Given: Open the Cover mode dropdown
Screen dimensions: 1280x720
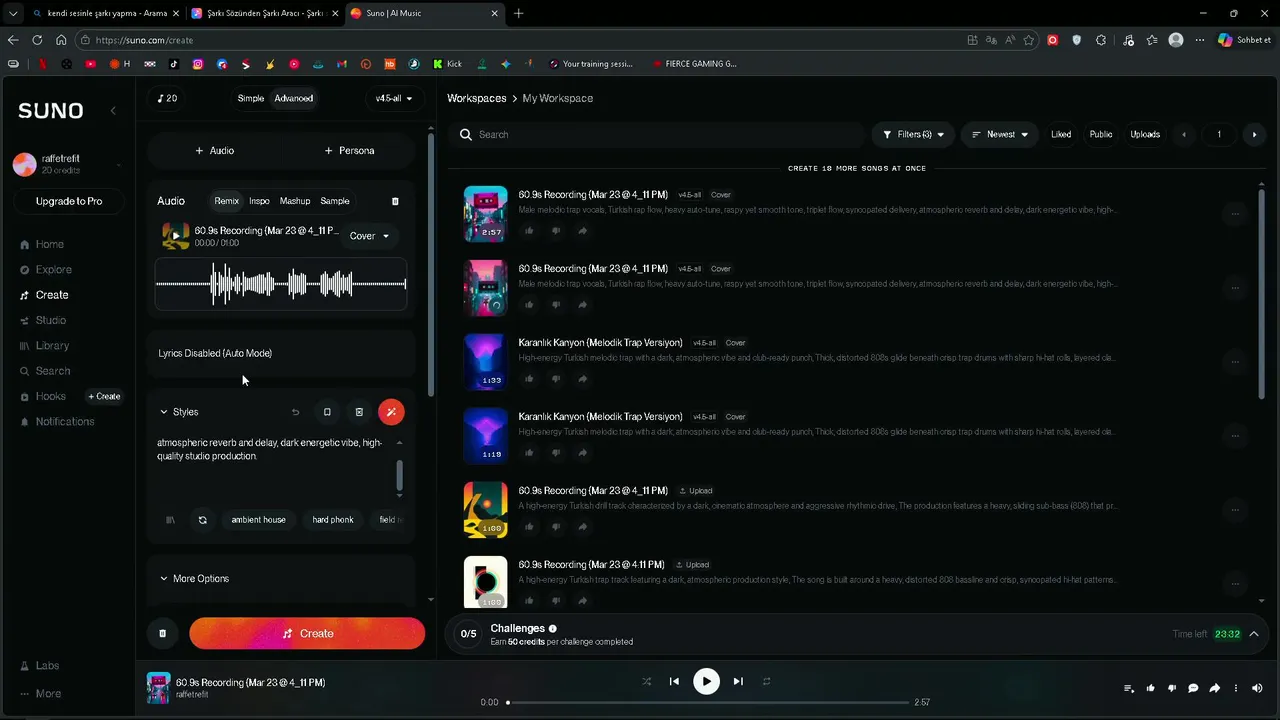Looking at the screenshot, I should point(369,236).
